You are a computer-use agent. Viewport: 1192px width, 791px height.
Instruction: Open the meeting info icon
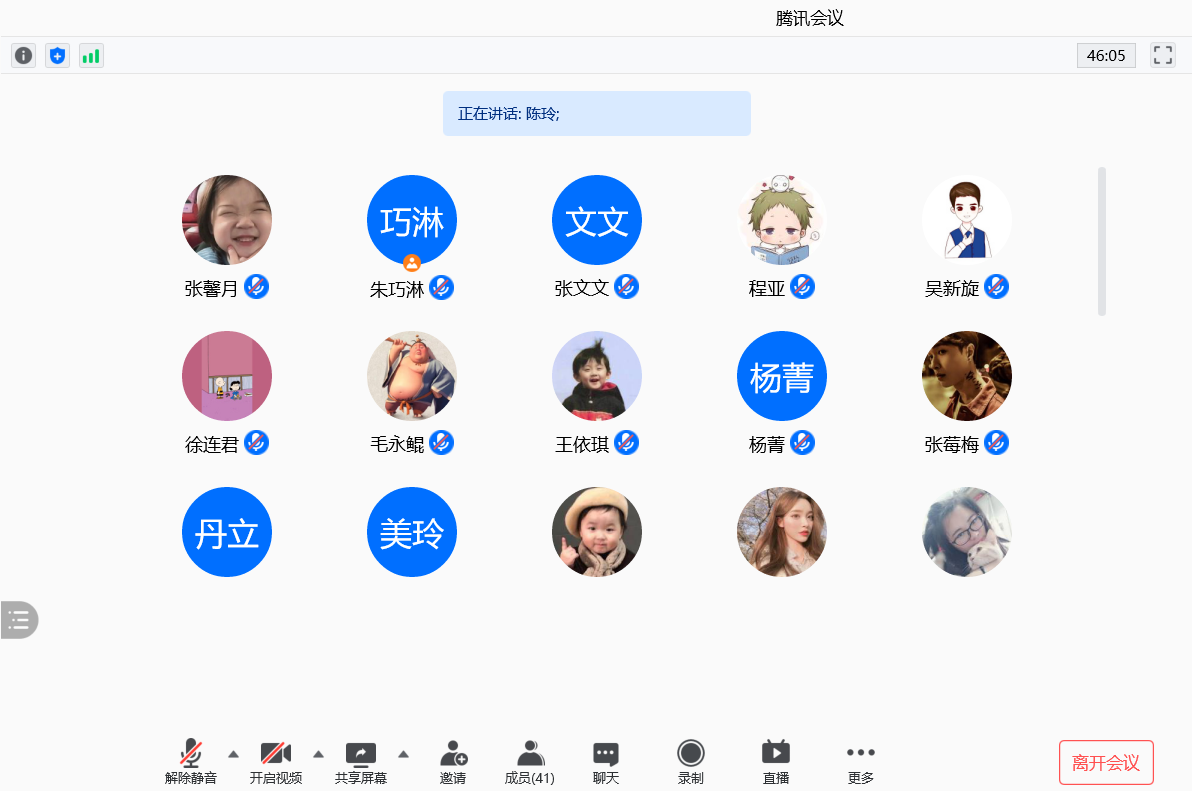pos(24,56)
